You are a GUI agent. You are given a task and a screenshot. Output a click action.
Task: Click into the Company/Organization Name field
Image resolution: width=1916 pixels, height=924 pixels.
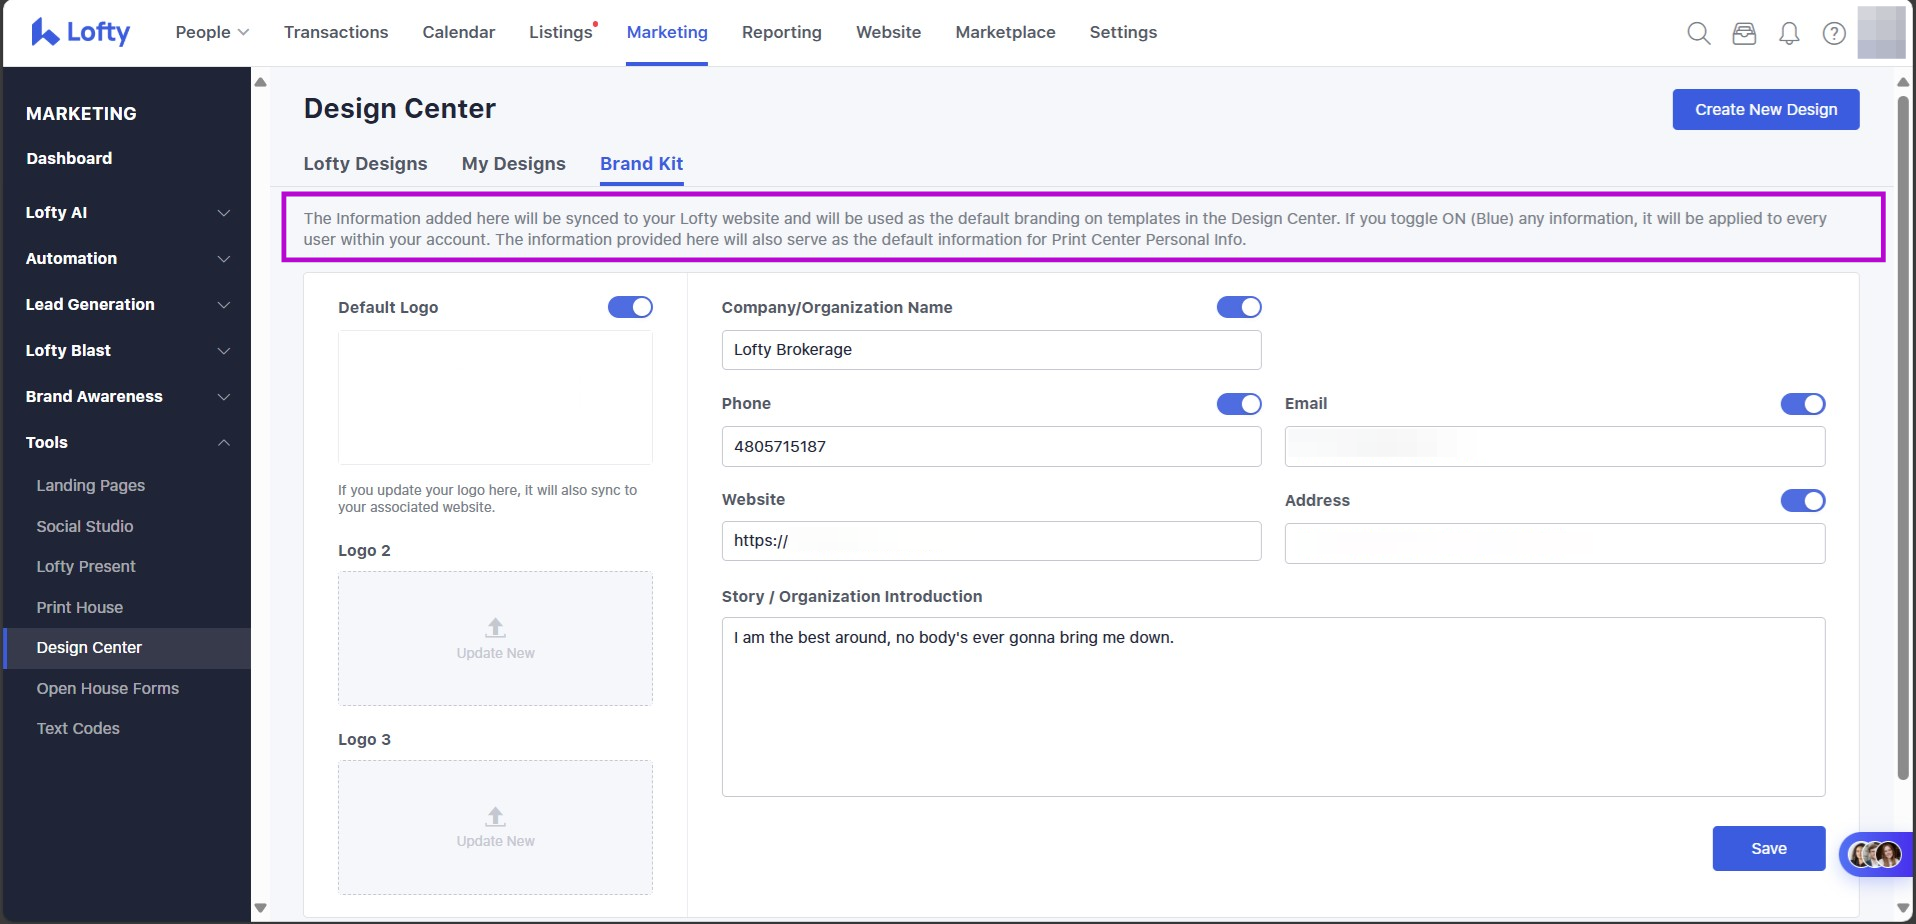click(990, 350)
